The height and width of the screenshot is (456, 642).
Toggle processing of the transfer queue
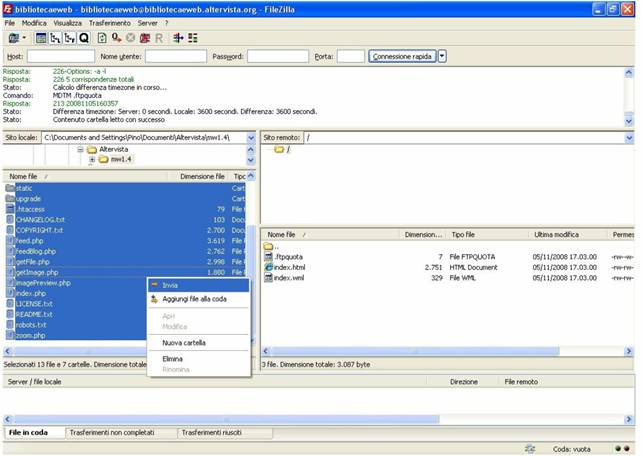(x=116, y=38)
